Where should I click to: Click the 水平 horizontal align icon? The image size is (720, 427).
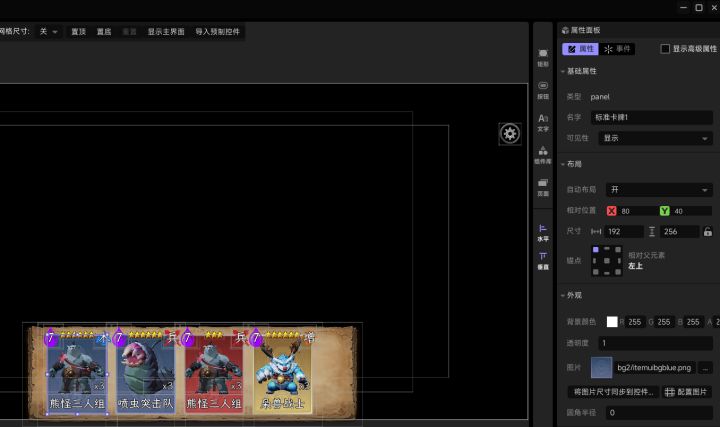[x=543, y=232]
